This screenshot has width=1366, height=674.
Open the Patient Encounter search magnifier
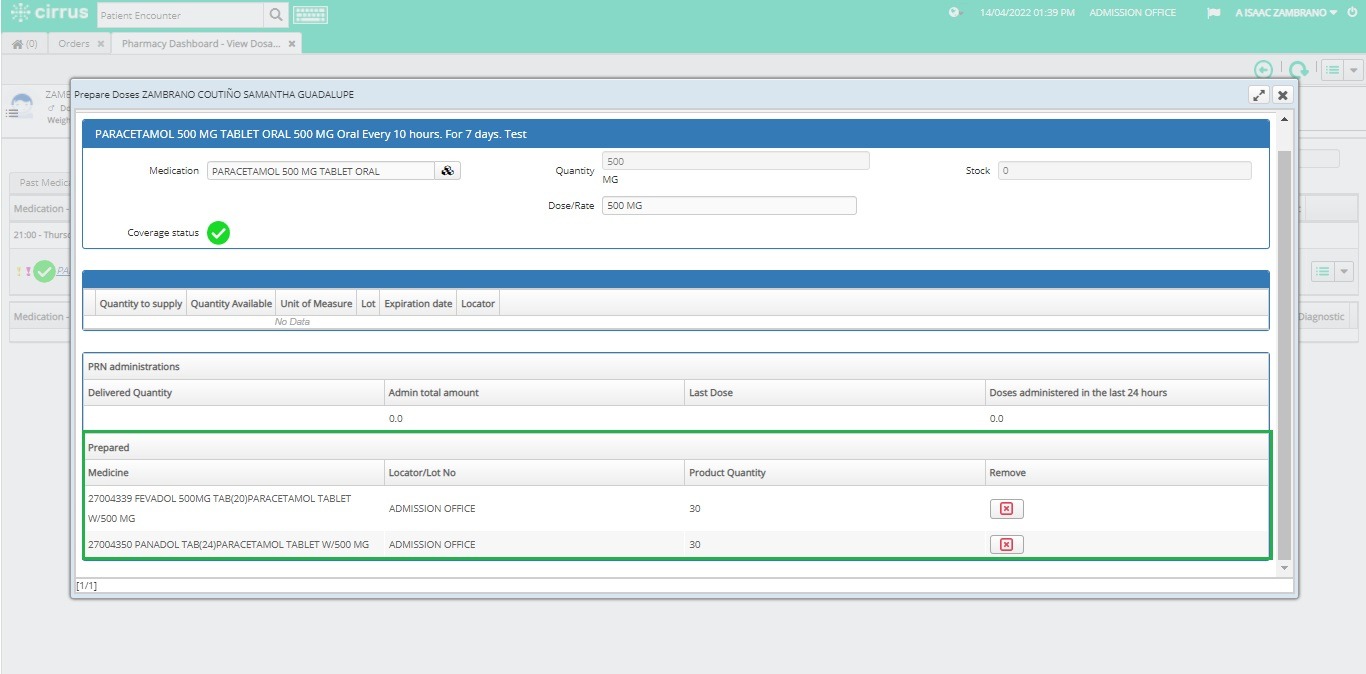click(275, 15)
